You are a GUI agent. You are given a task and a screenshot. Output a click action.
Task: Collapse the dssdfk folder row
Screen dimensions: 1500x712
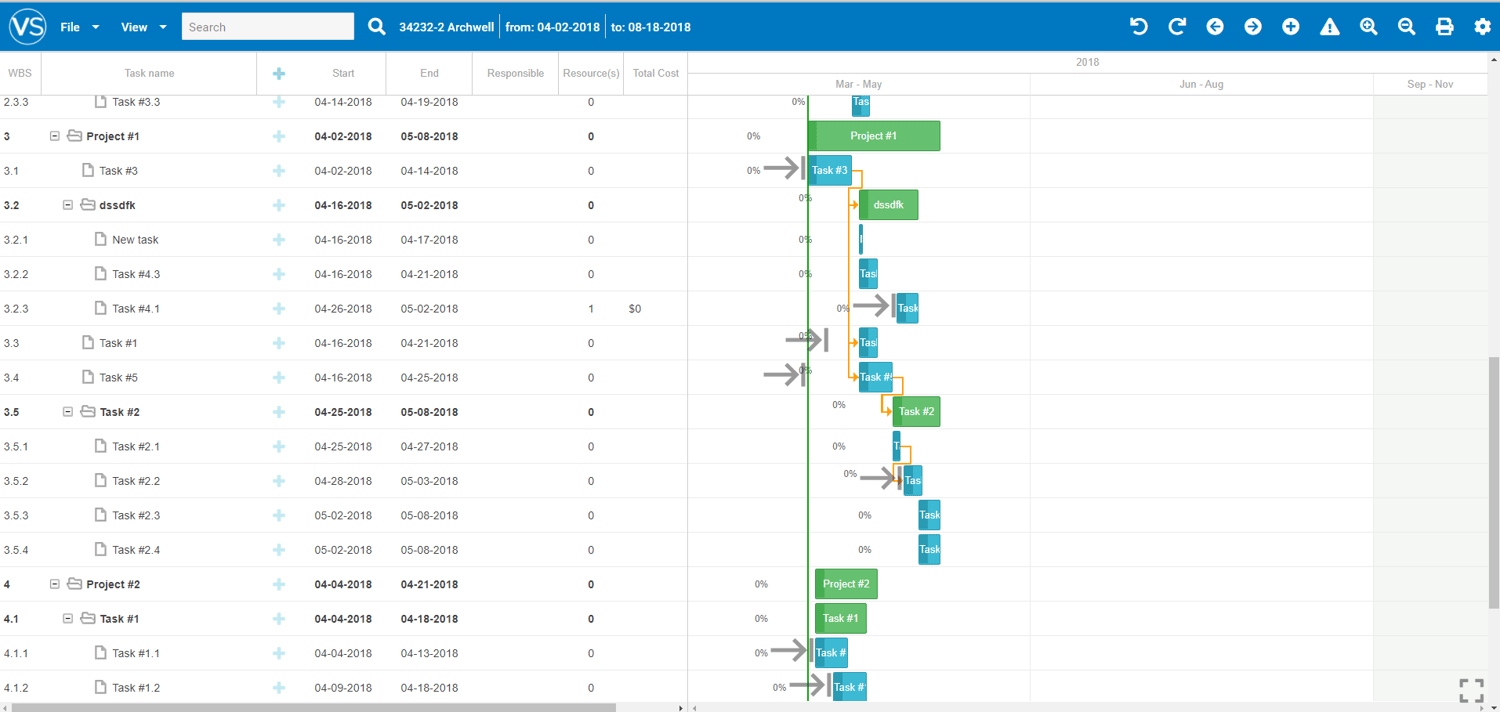click(68, 205)
